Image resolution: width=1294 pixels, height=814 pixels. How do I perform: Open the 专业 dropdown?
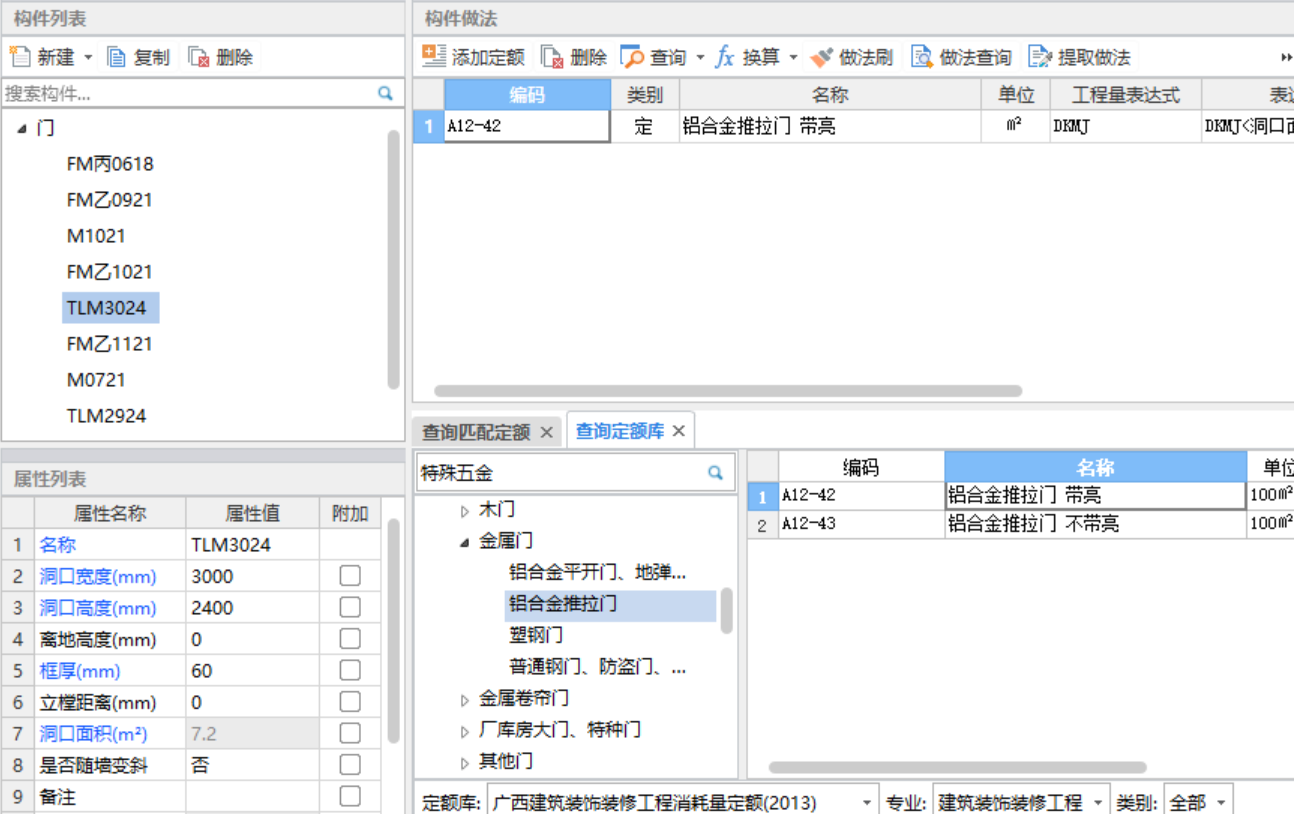[1099, 802]
